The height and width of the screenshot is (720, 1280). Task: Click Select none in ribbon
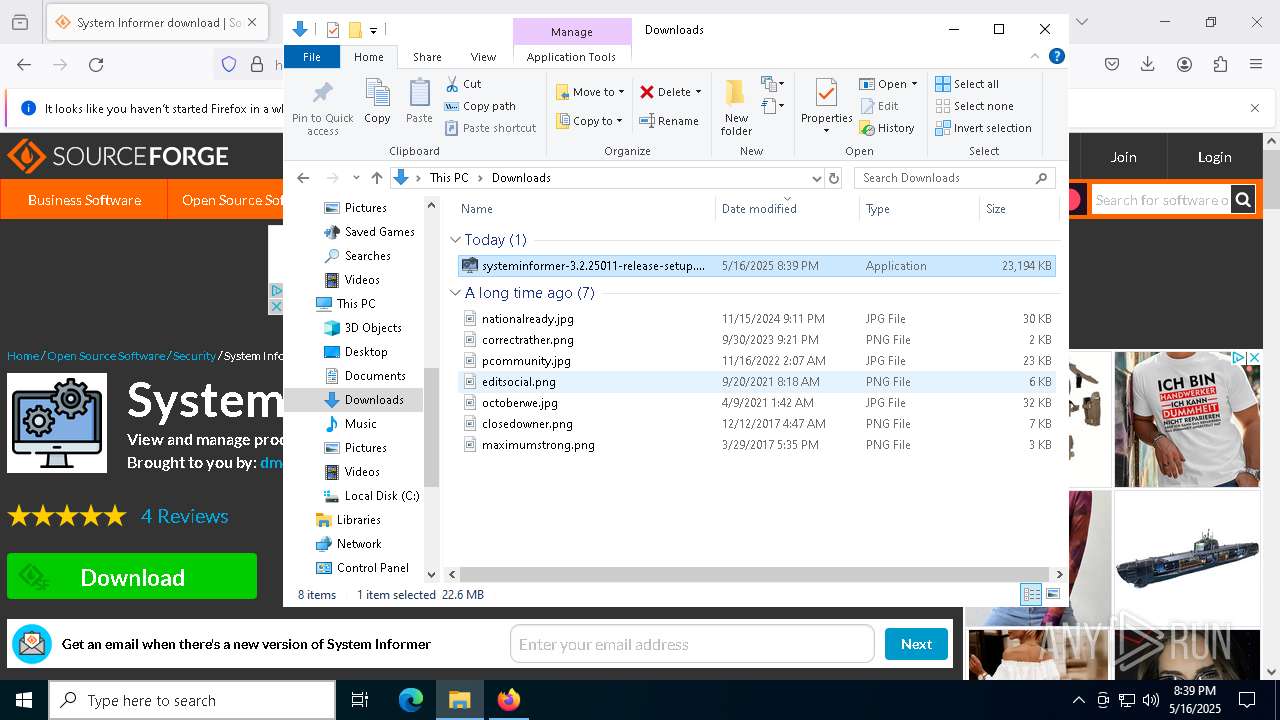[974, 106]
